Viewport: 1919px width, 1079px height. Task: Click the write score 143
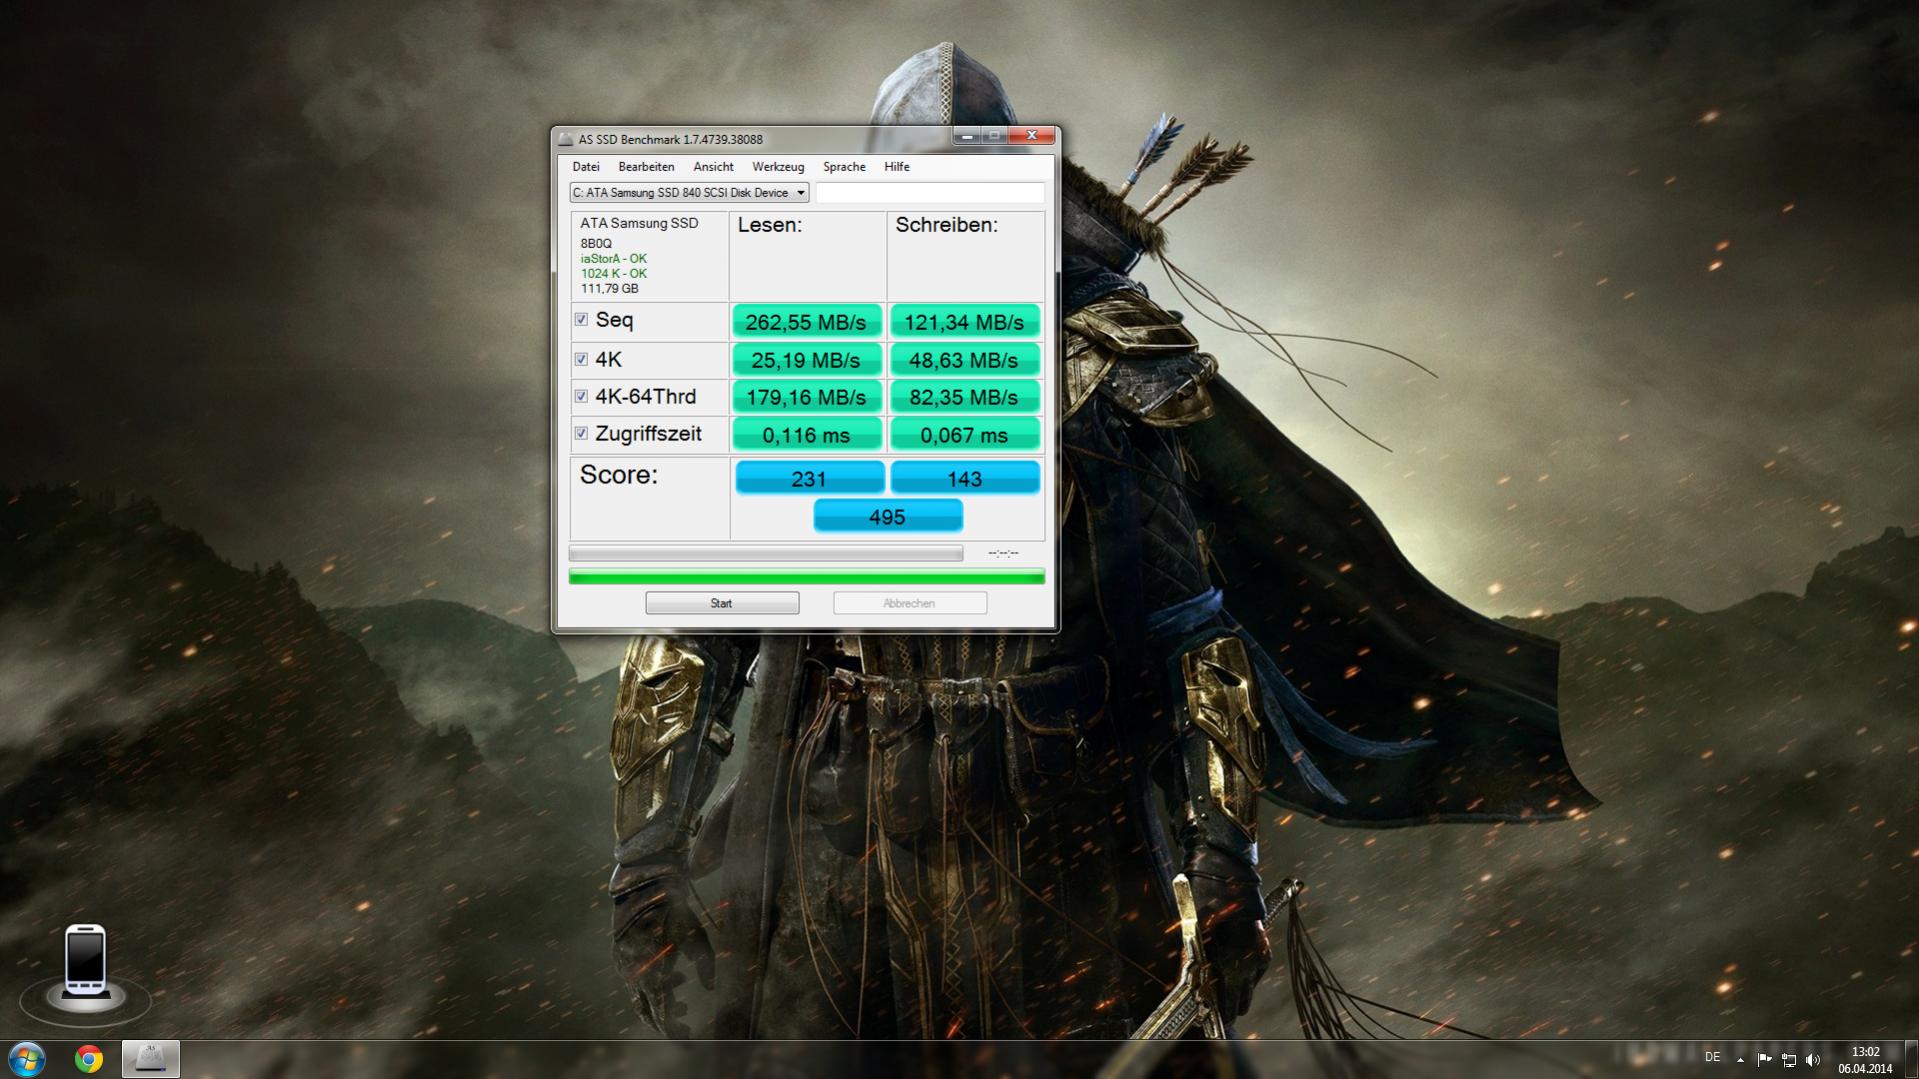click(964, 478)
